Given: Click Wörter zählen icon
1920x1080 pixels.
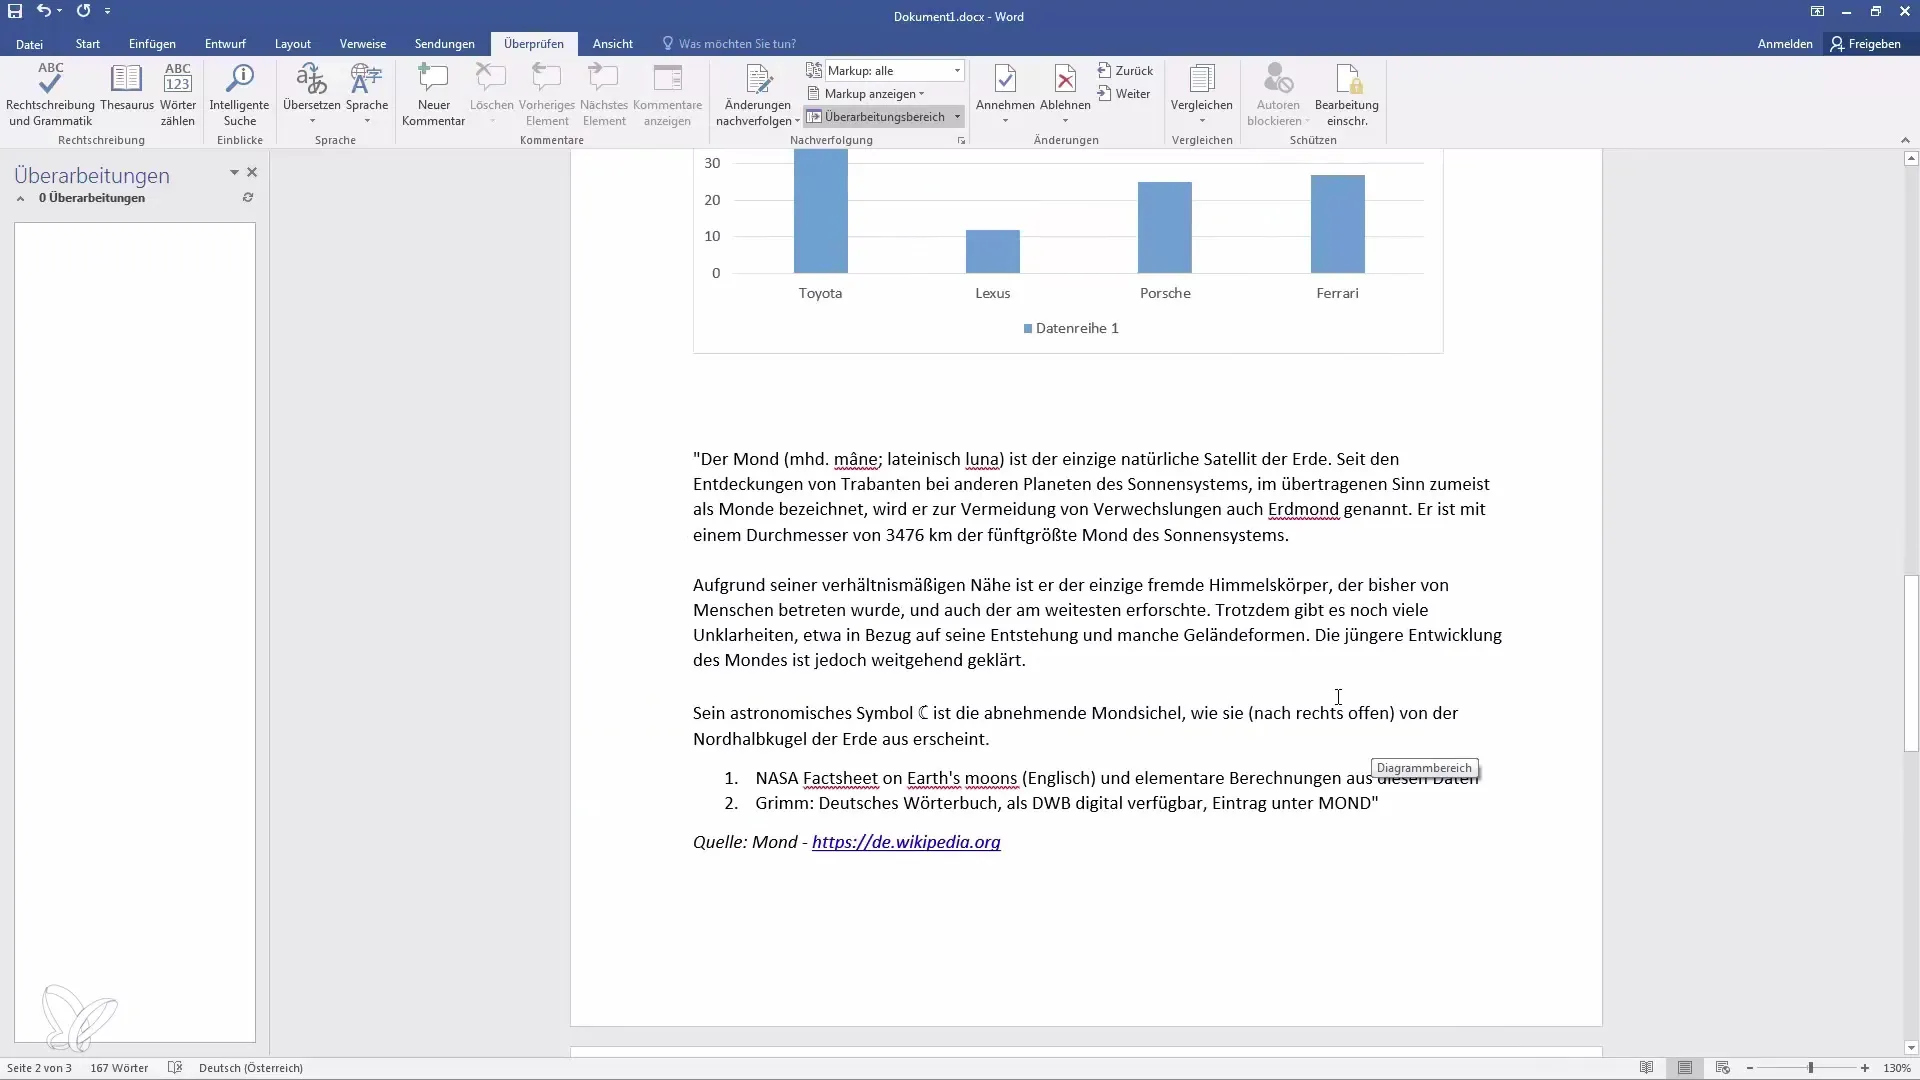Looking at the screenshot, I should tap(178, 95).
